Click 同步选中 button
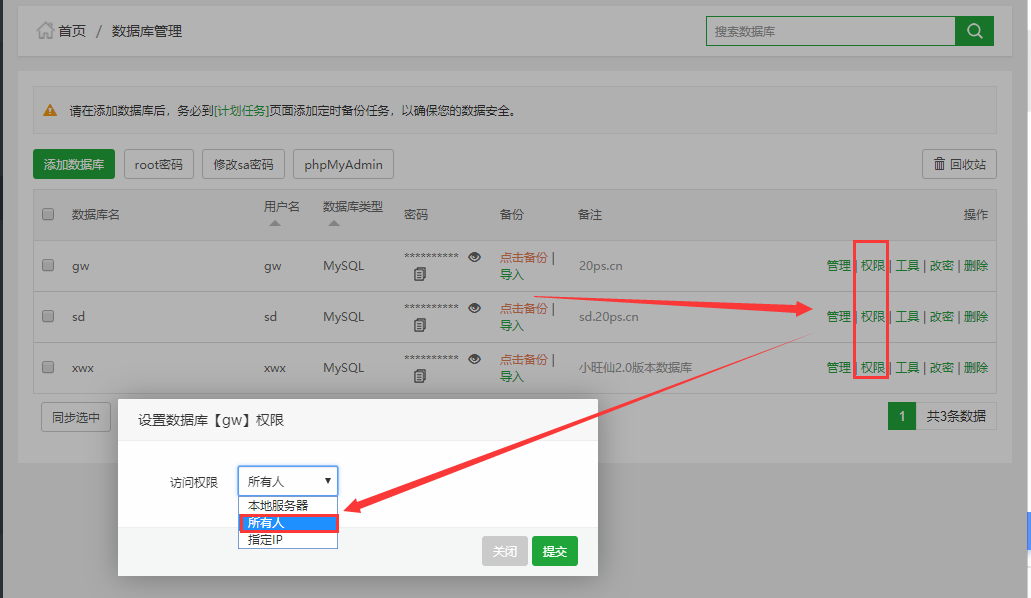Viewport: 1031px width, 598px height. coord(76,417)
